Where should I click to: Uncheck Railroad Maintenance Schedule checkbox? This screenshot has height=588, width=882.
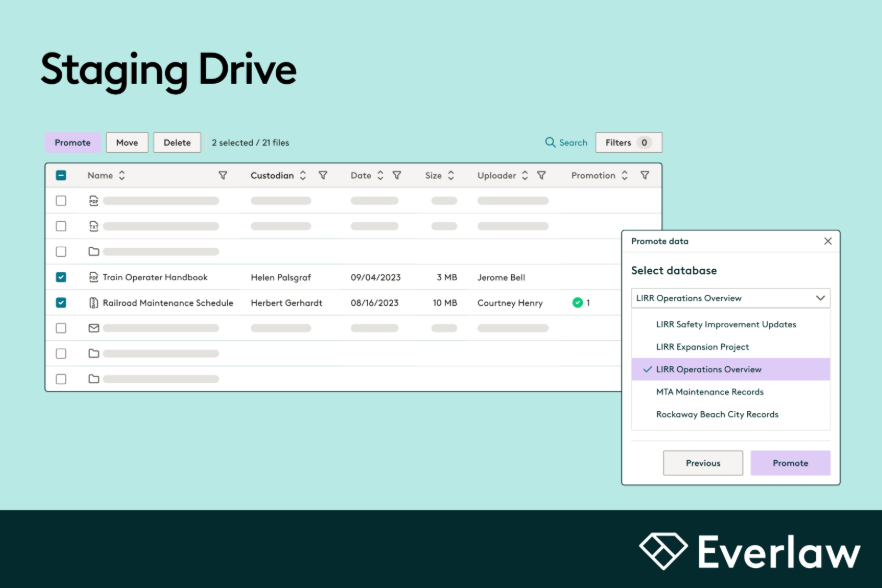click(61, 303)
